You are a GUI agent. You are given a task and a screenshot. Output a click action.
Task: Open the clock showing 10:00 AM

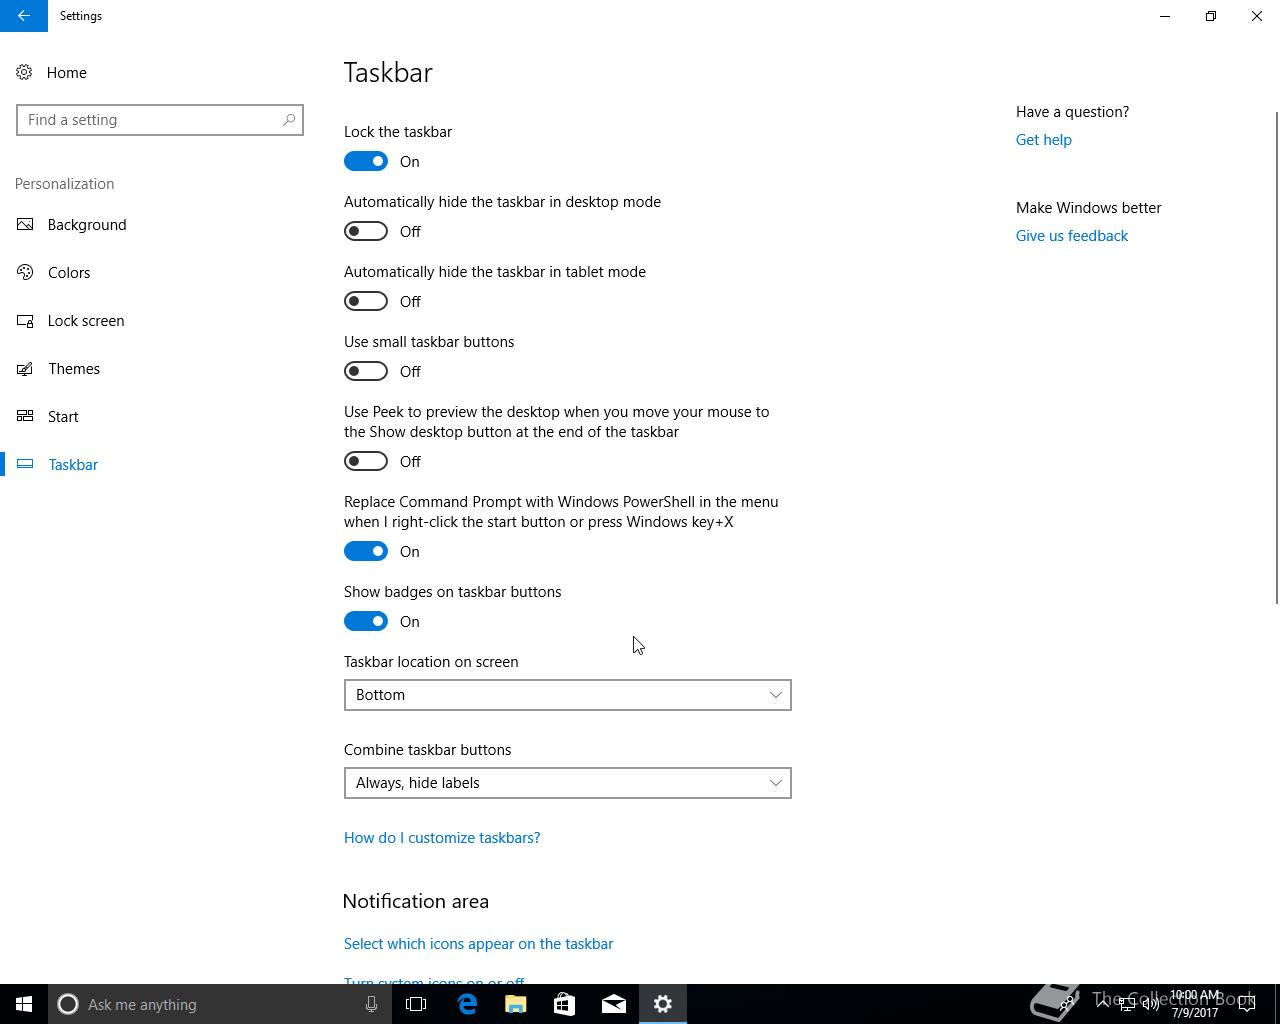coord(1196,1004)
